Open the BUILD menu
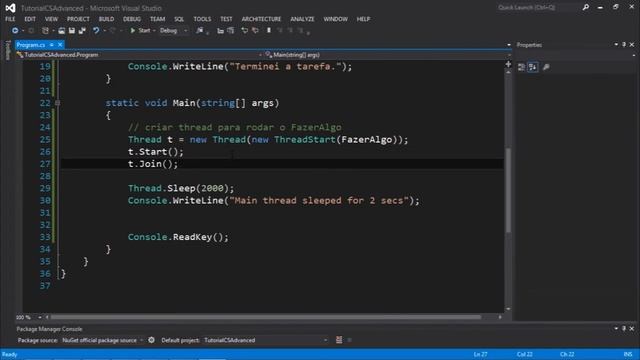Screen dimensions: 640x360 click(x=106, y=19)
